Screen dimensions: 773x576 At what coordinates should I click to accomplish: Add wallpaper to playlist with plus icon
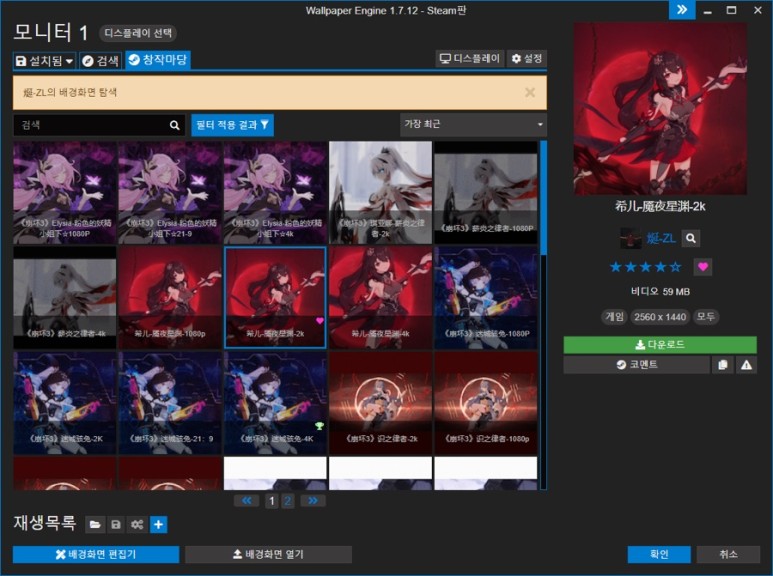pos(158,525)
